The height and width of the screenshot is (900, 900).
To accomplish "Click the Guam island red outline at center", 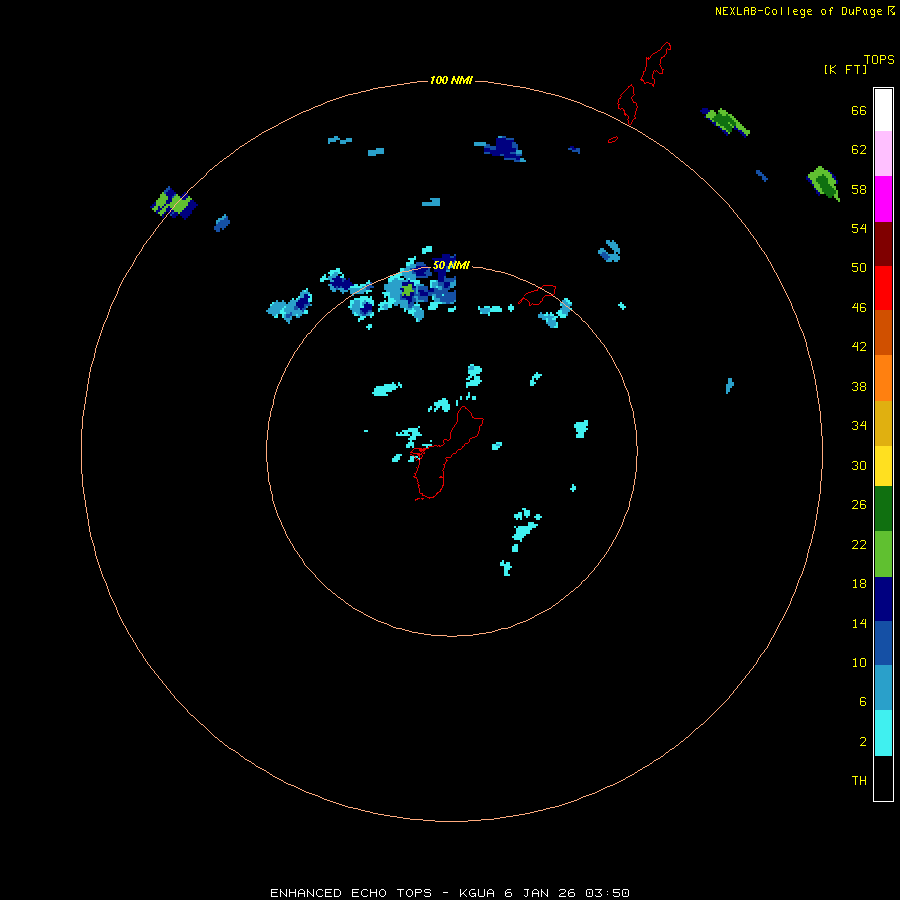I will point(448,453).
